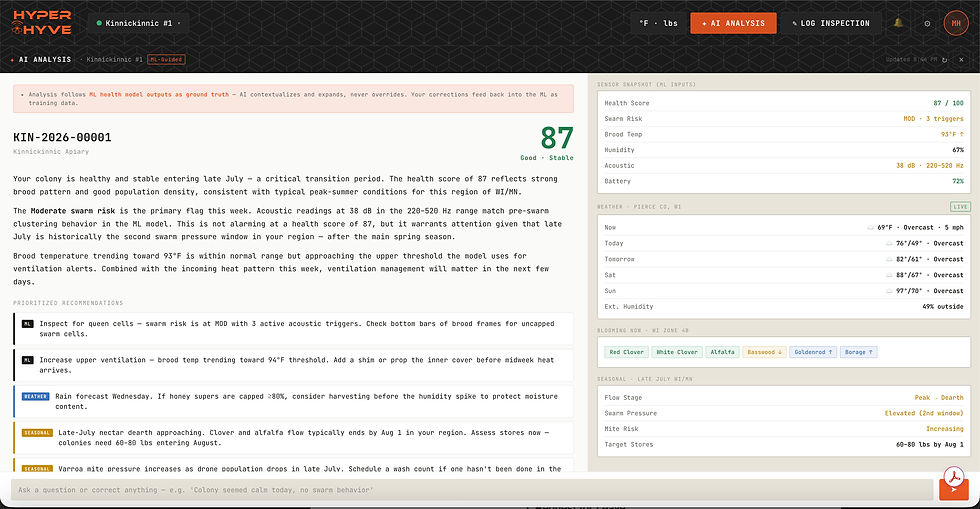
Task: Click the Hyper Hyve logo
Action: tap(41, 23)
